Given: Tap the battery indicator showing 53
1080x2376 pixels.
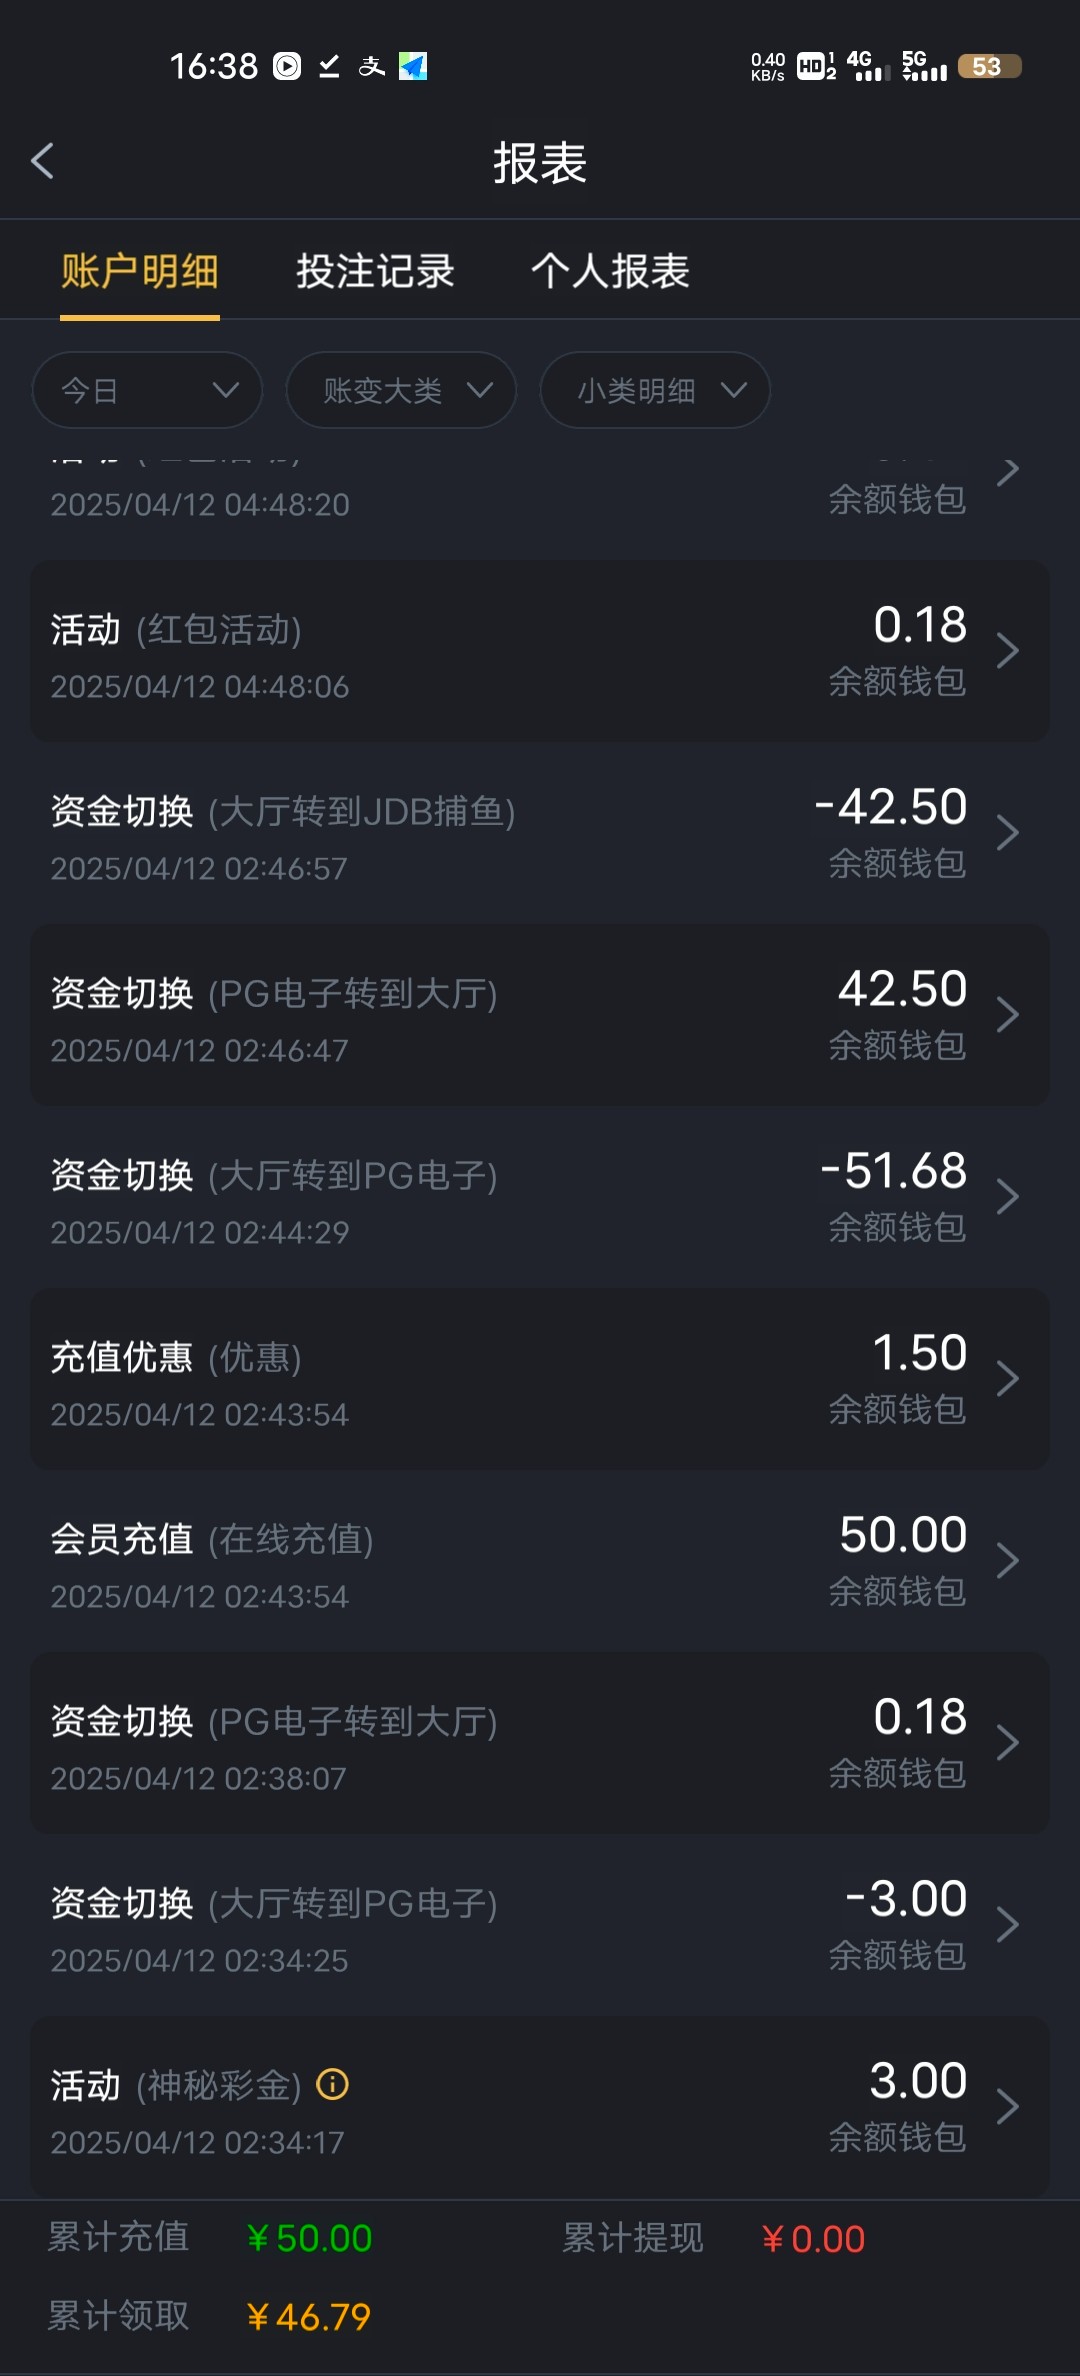Looking at the screenshot, I should (988, 66).
